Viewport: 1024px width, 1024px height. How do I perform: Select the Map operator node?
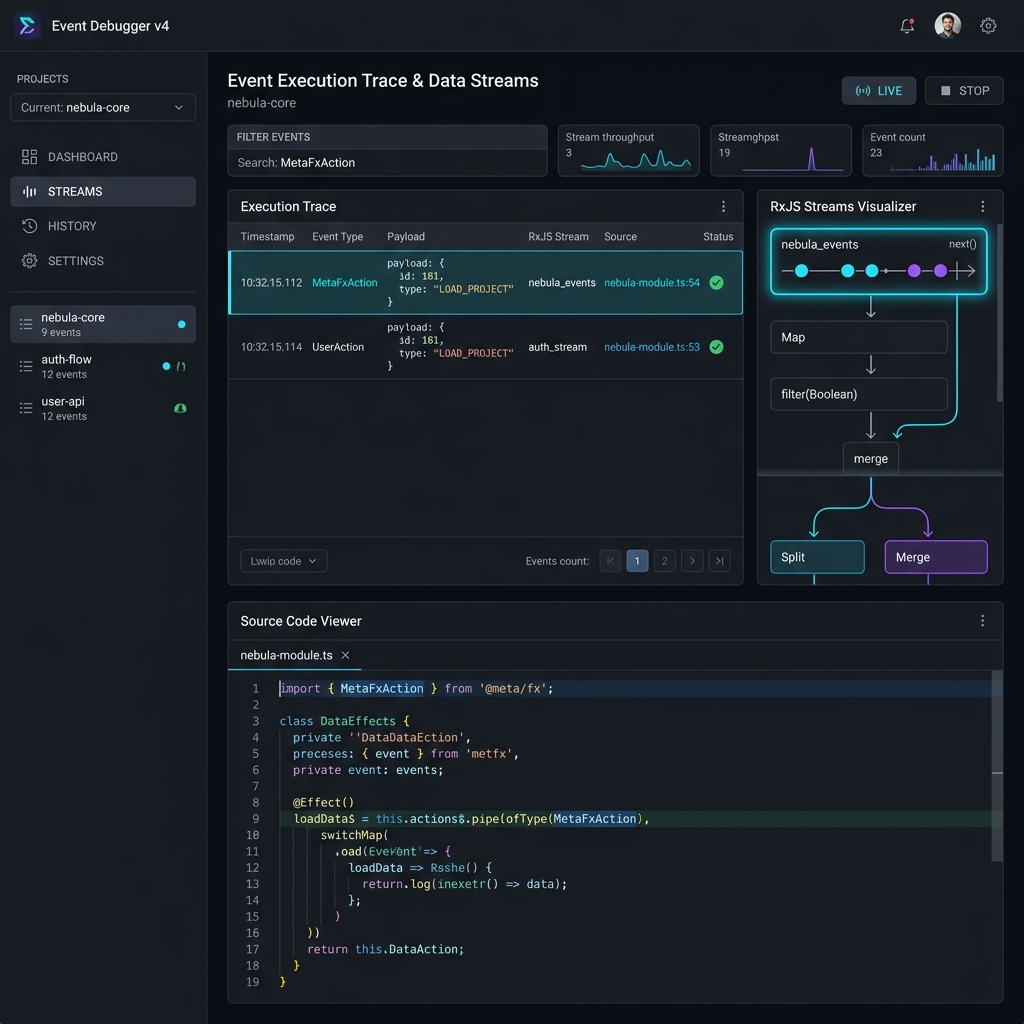click(859, 338)
